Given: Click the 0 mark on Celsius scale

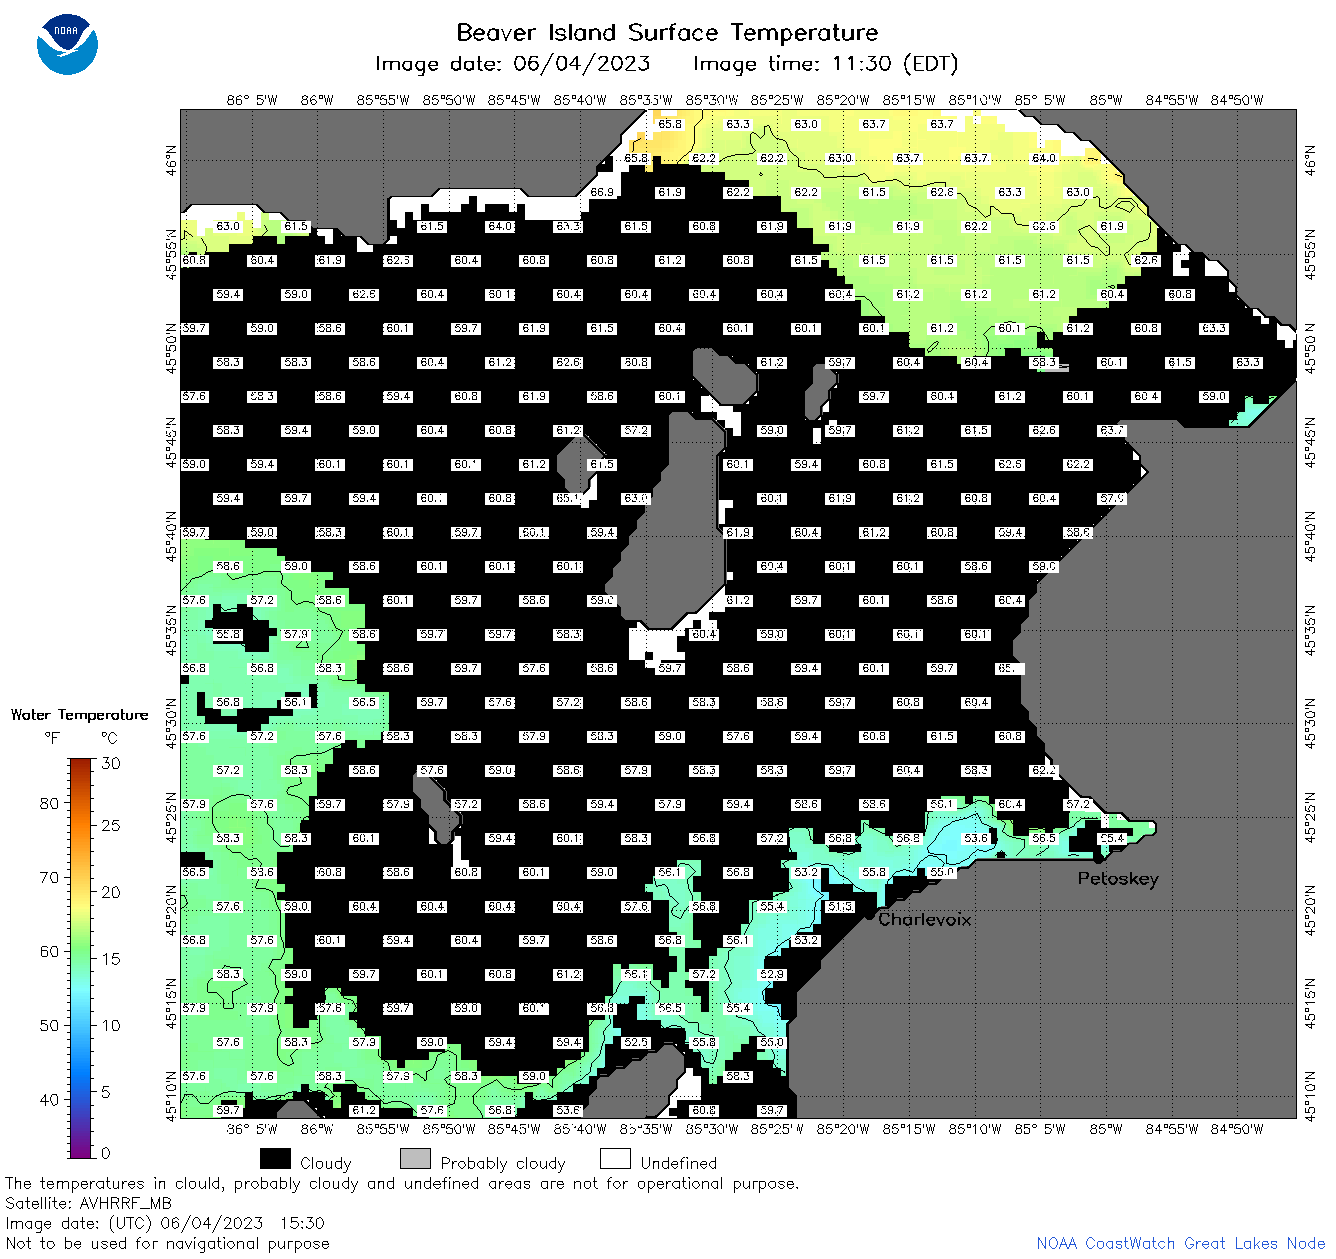Looking at the screenshot, I should (106, 1152).
